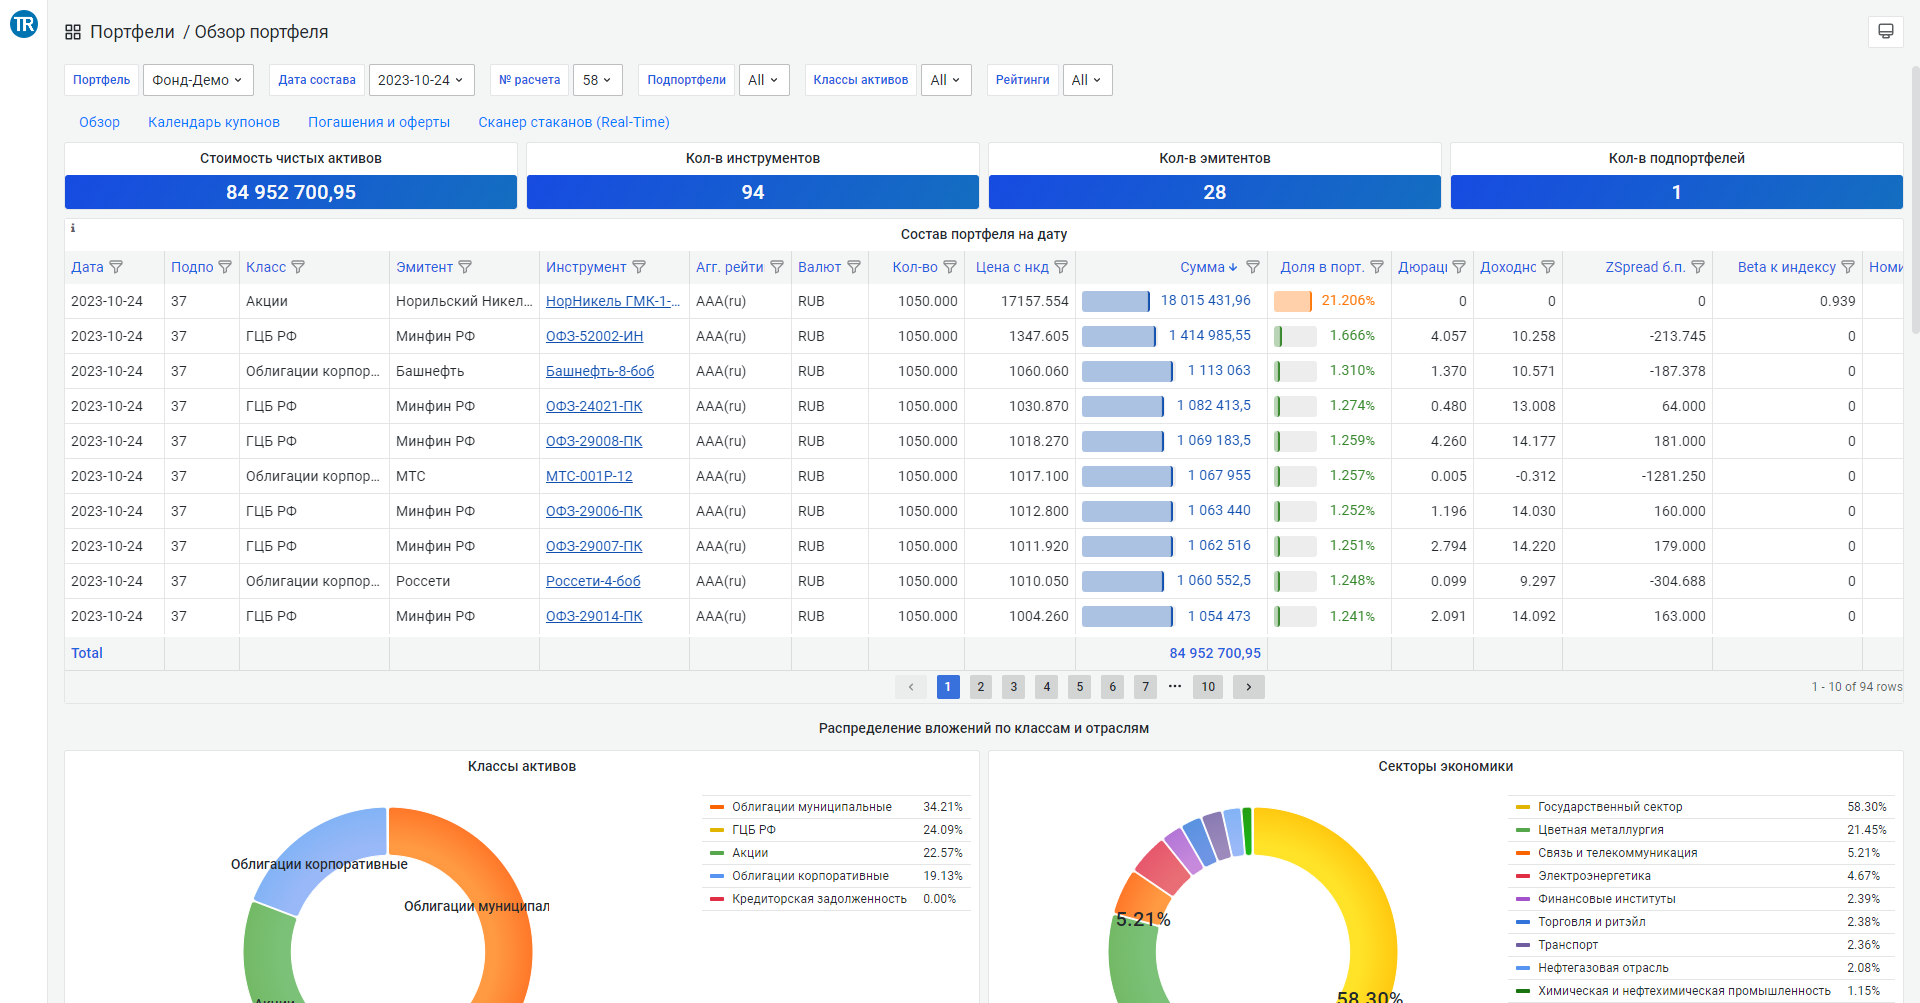
Task: Open the Классы активов All dropdown
Action: point(945,80)
